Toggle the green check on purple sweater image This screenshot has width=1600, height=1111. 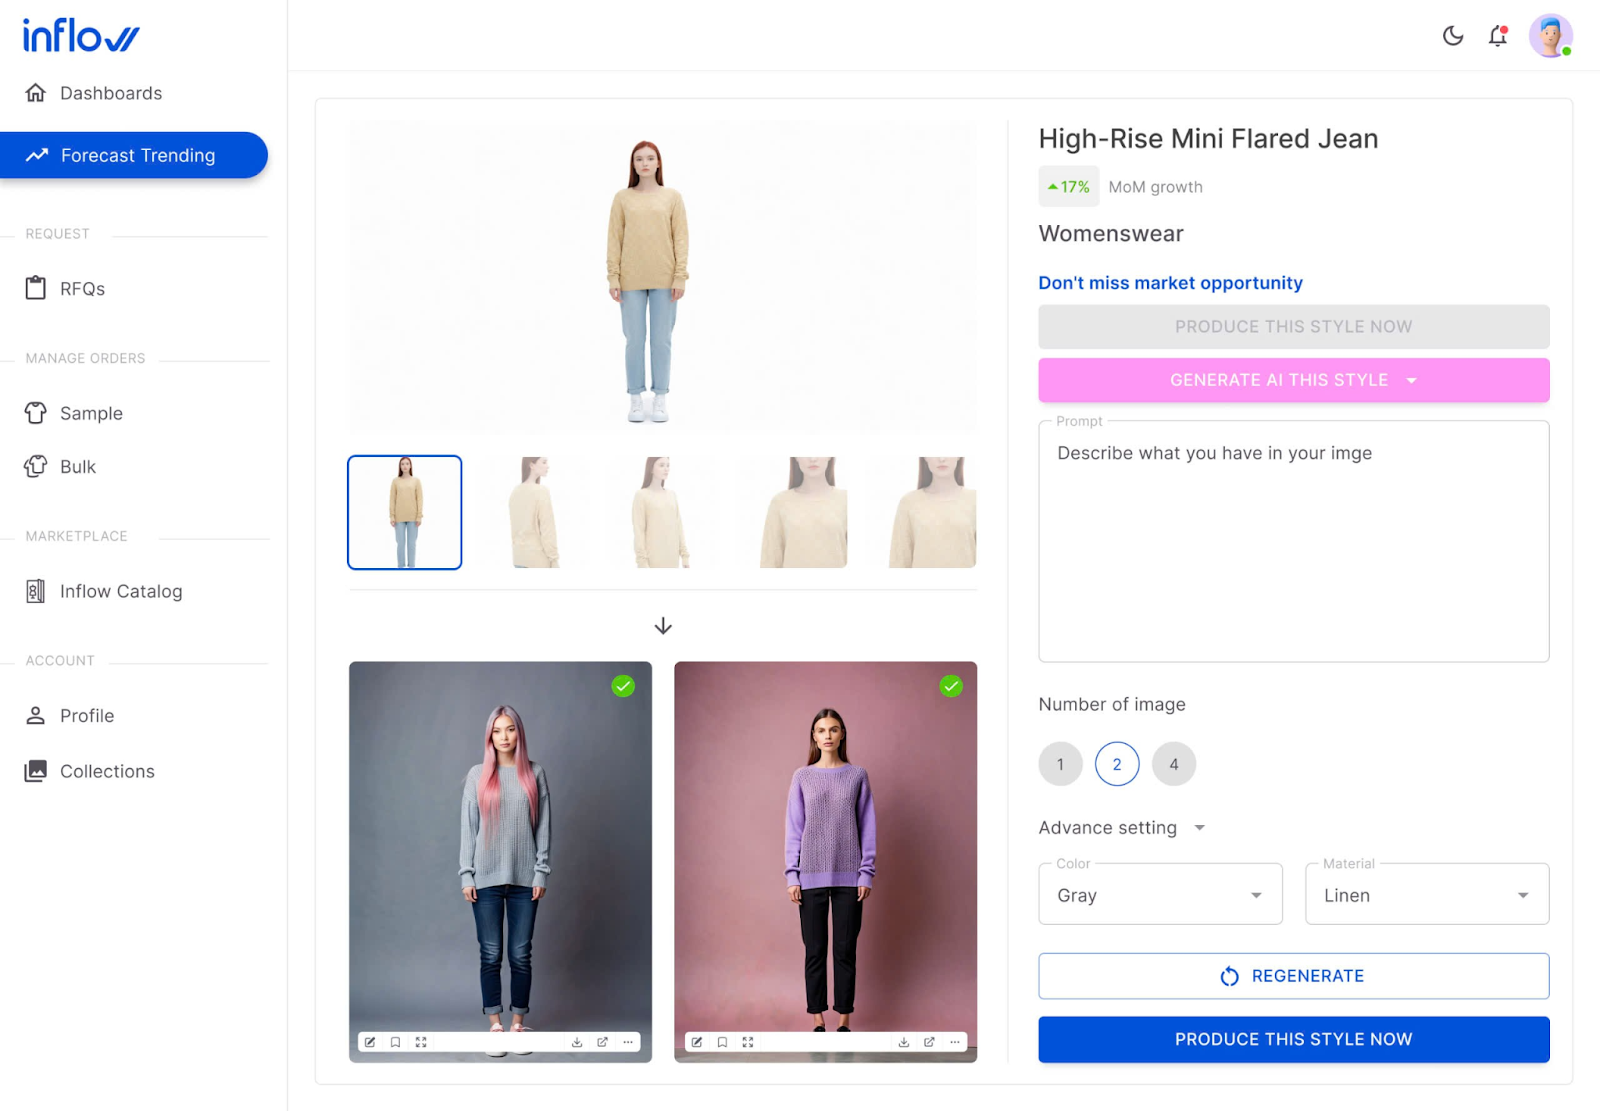click(951, 686)
